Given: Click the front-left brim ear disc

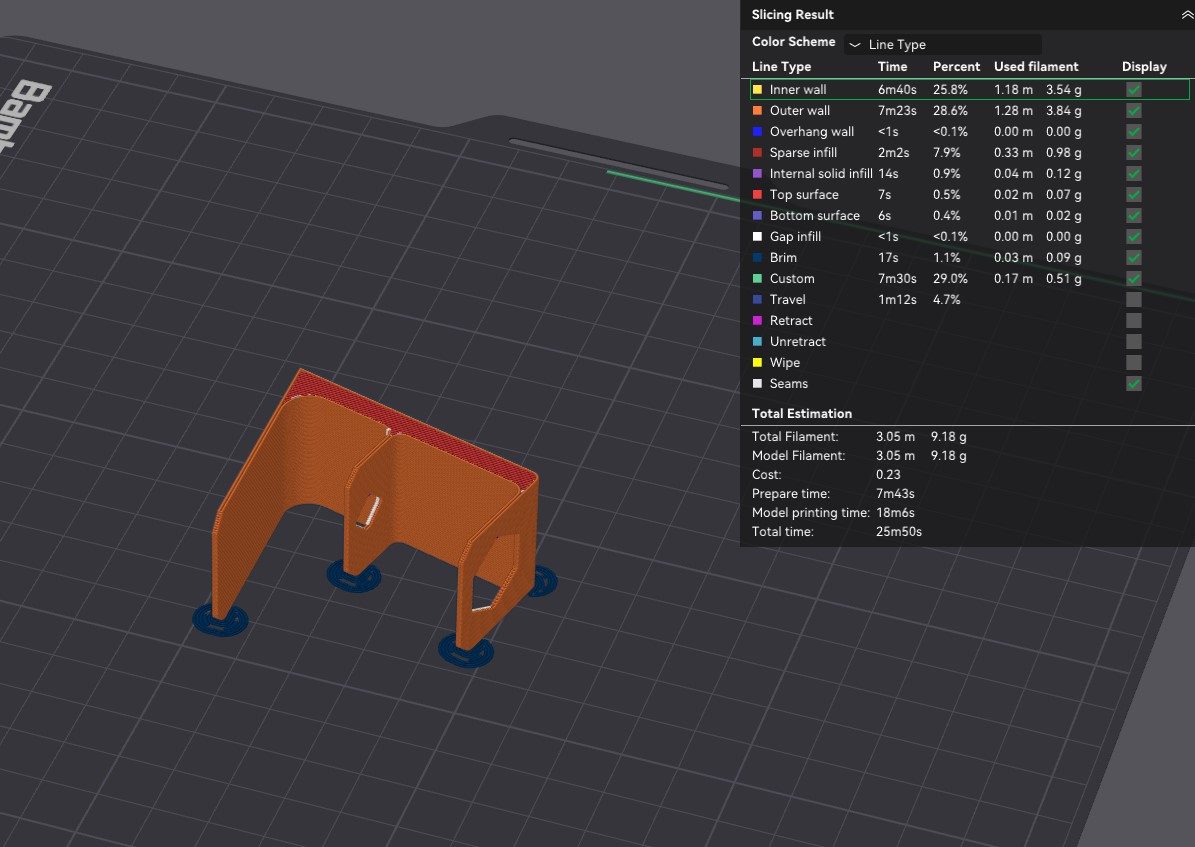Looking at the screenshot, I should 220,620.
